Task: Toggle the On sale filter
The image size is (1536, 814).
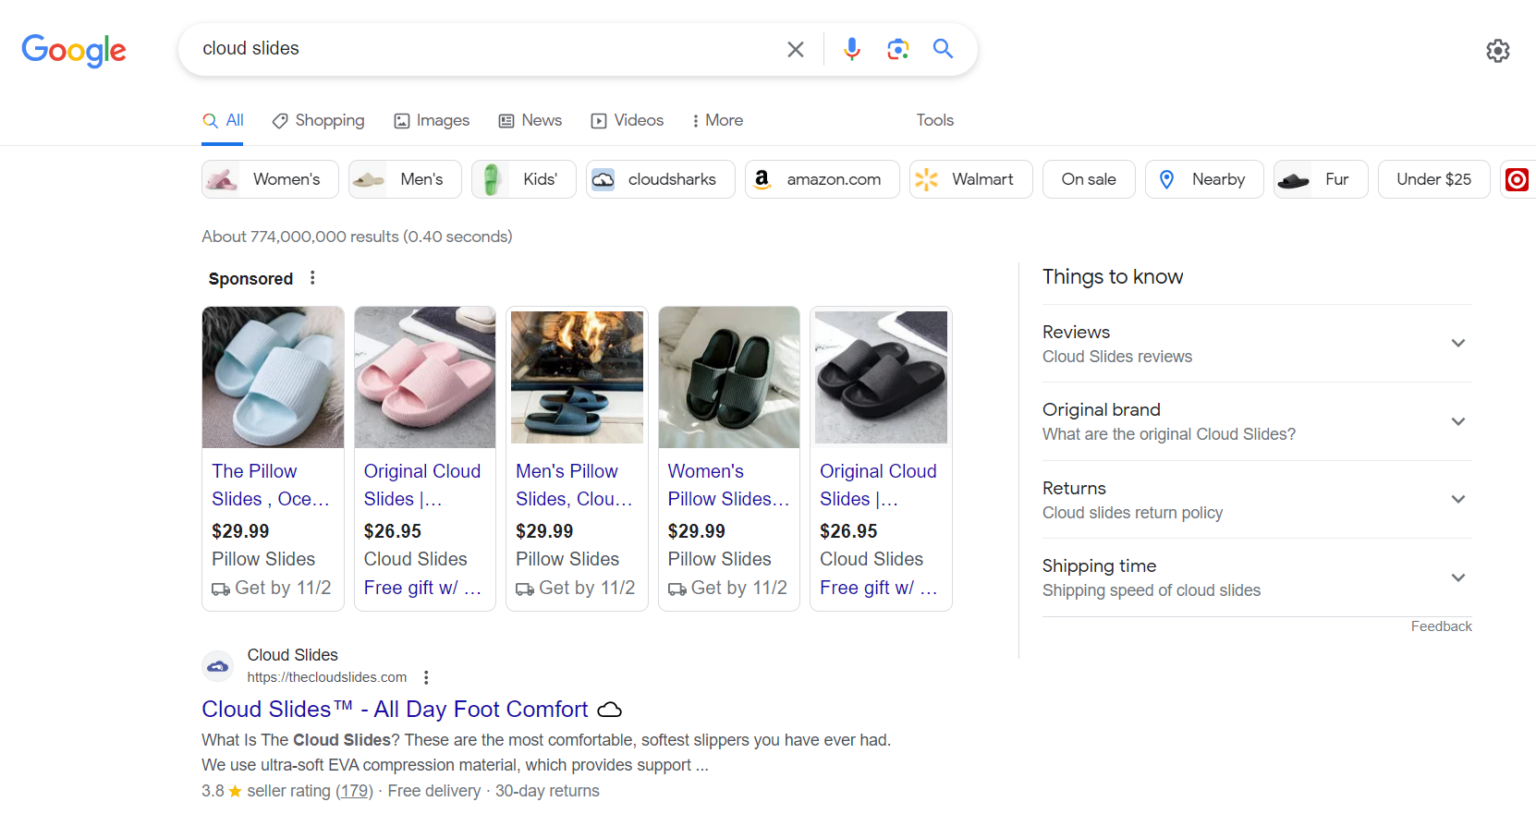Action: [1088, 179]
